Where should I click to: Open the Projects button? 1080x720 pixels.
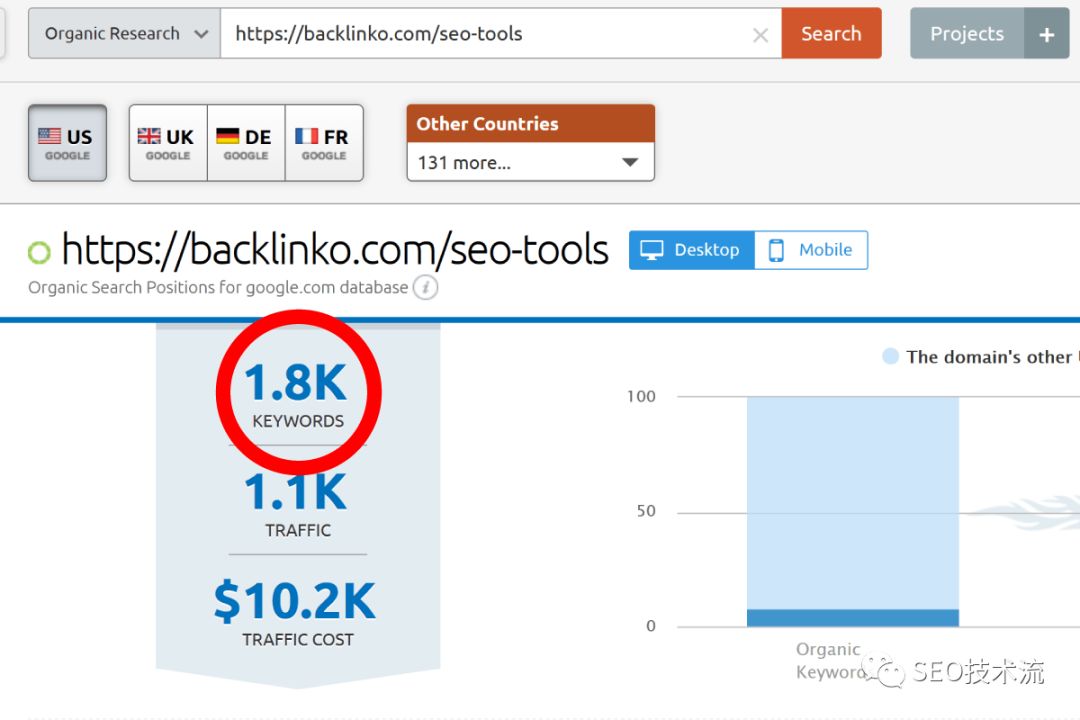(x=966, y=34)
